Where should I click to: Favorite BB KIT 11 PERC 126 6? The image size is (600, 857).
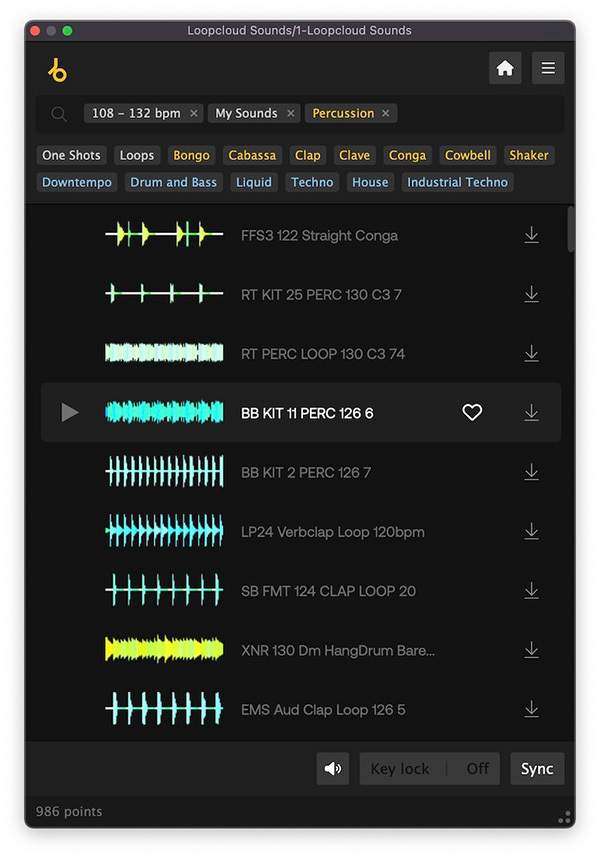(472, 412)
